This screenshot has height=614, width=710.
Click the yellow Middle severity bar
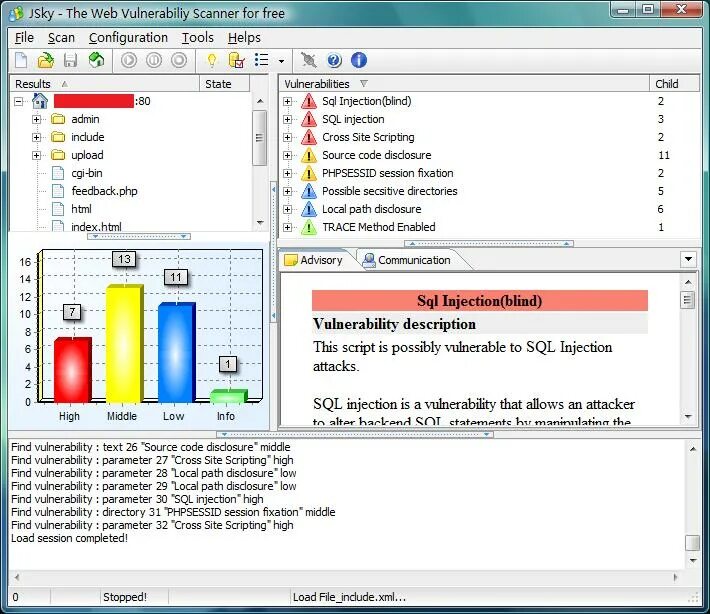pyautogui.click(x=125, y=344)
